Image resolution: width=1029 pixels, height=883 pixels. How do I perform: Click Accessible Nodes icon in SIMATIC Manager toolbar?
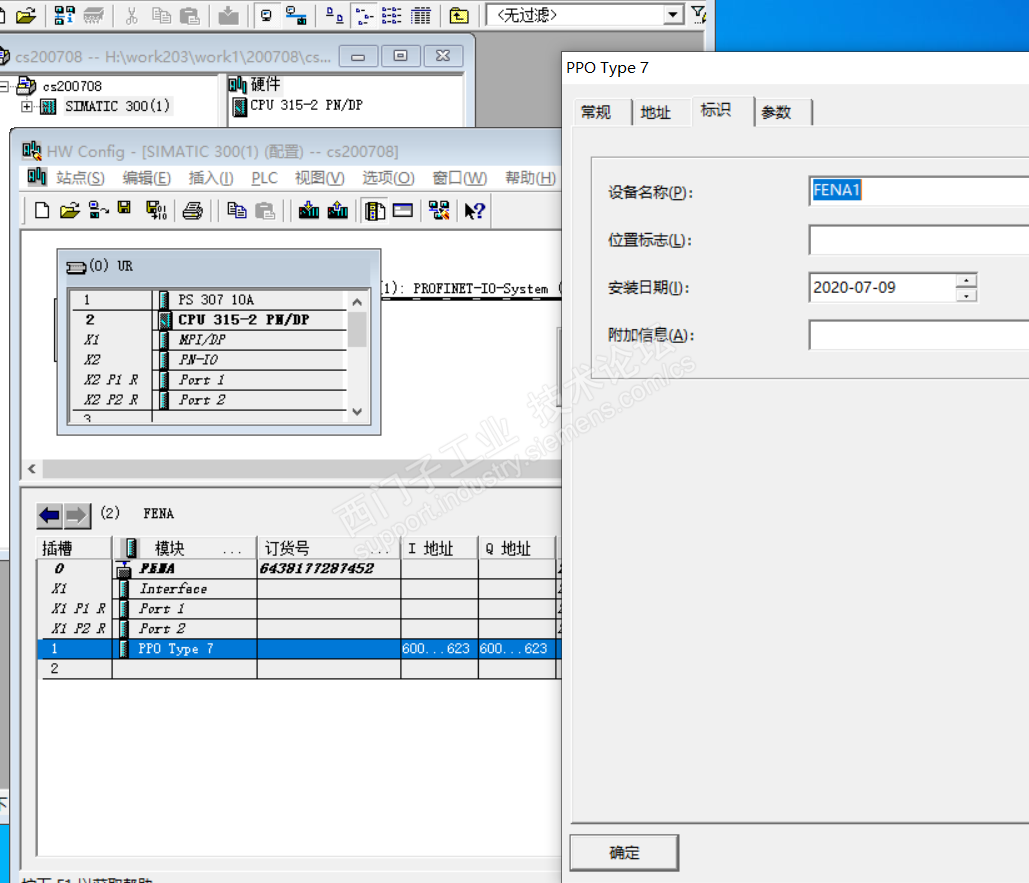coord(64,15)
